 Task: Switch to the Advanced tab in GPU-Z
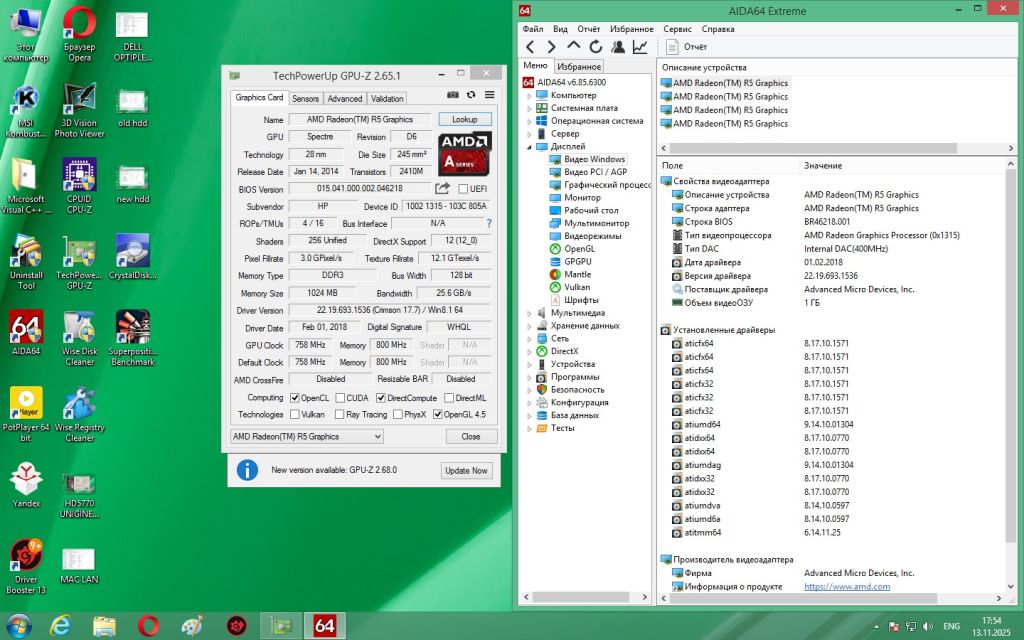click(345, 99)
